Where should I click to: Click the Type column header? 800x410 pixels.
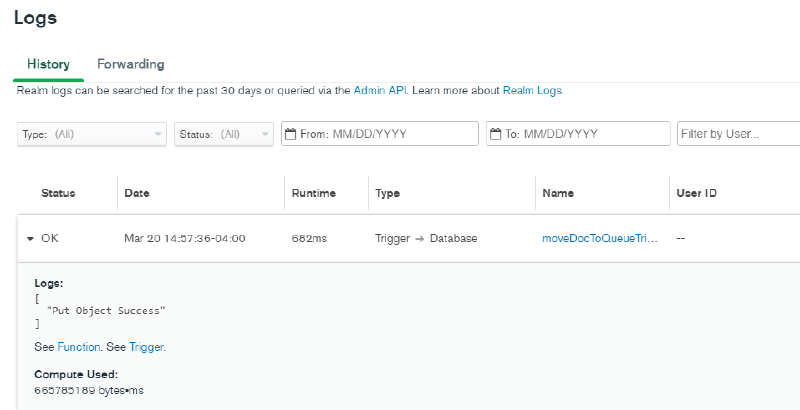388,193
